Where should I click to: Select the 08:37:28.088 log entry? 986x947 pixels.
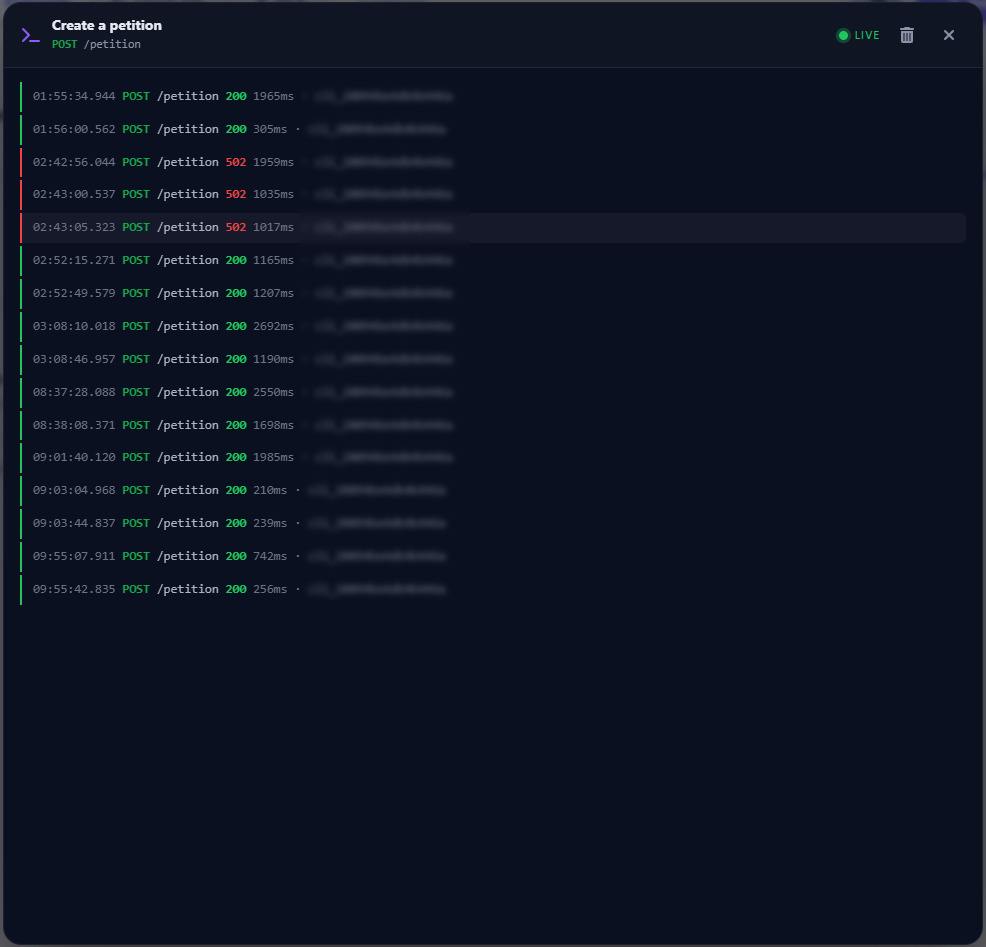click(x=493, y=392)
